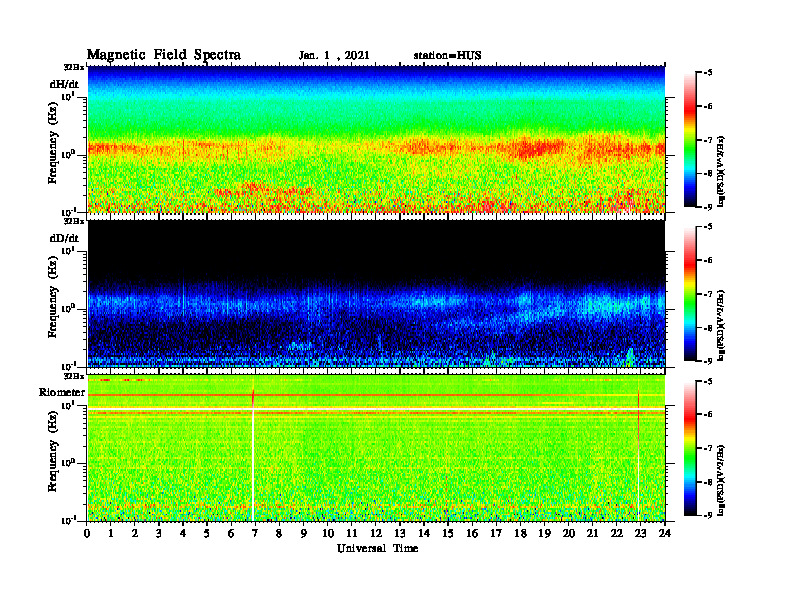The height and width of the screenshot is (612, 792).
Task: Select hour "22" on the time axis
Action: pos(617,533)
